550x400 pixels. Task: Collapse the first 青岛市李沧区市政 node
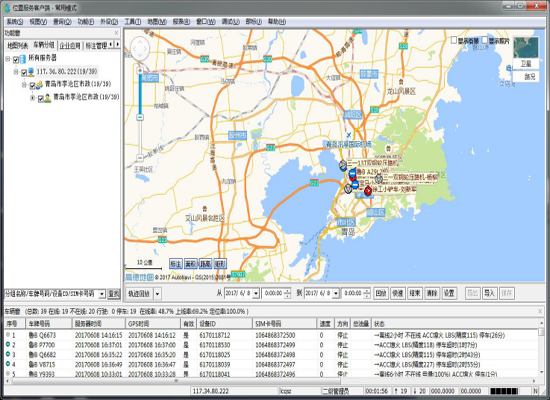(24, 85)
